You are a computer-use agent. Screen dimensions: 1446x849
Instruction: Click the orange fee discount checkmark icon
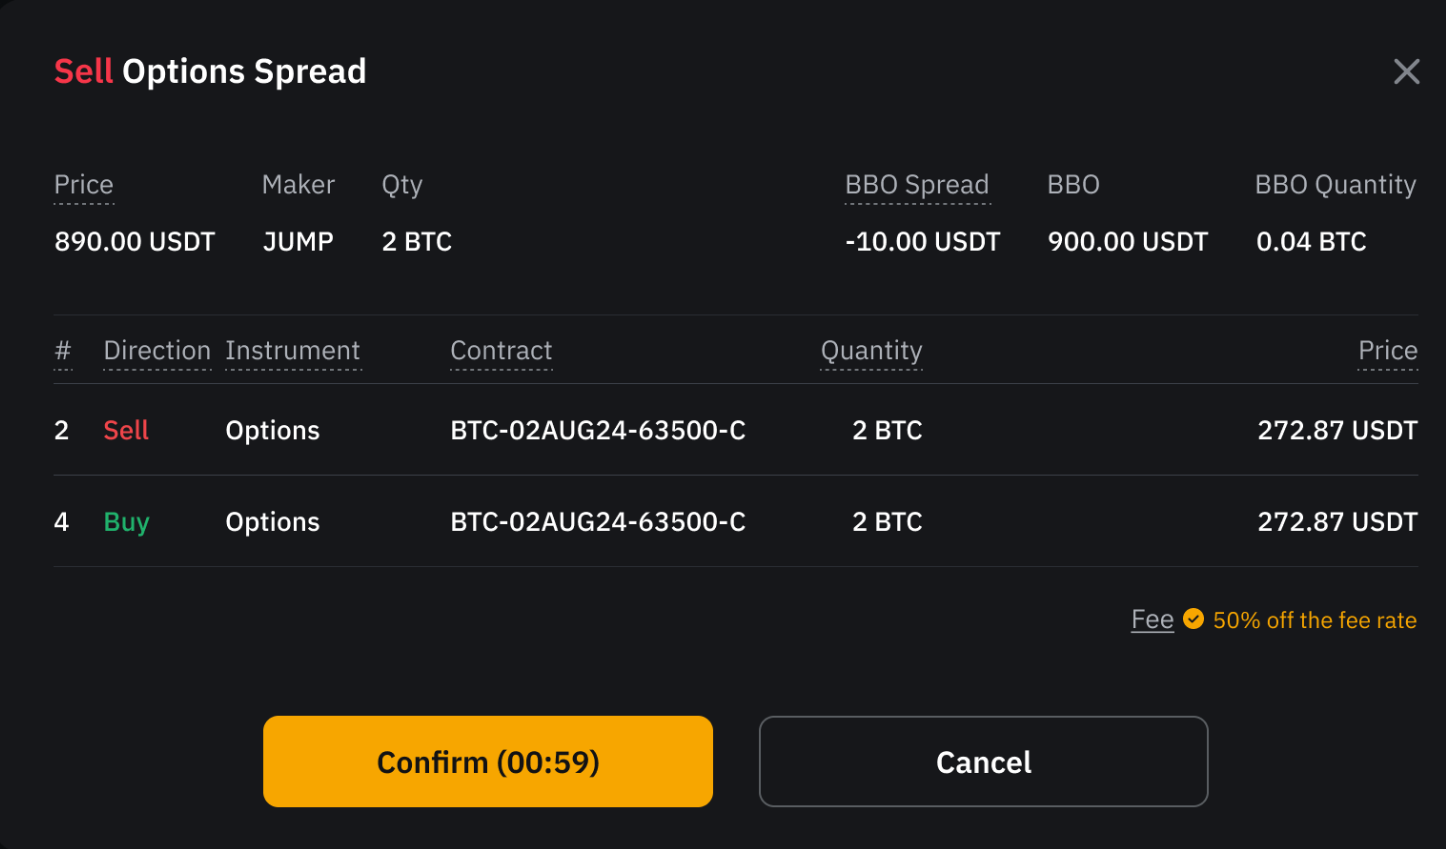pyautogui.click(x=1193, y=619)
